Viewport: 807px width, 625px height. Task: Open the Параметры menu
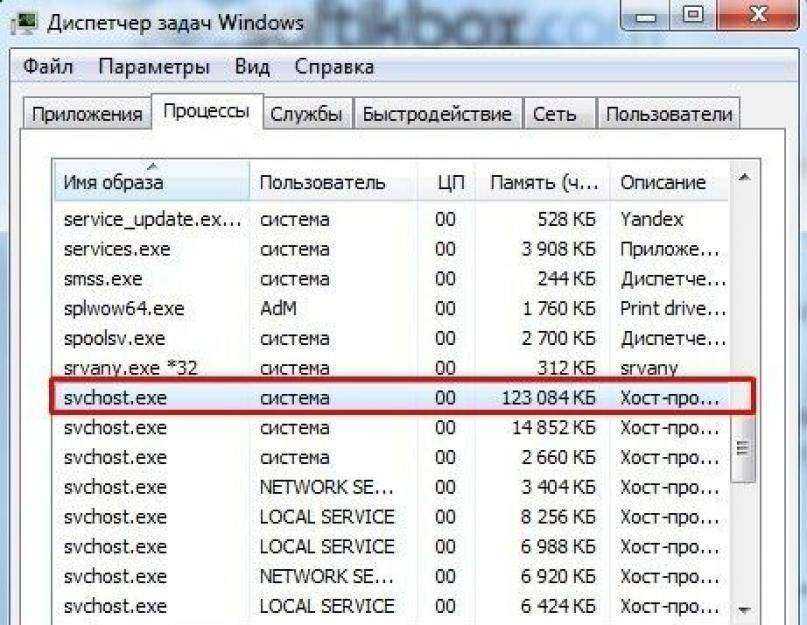[154, 67]
